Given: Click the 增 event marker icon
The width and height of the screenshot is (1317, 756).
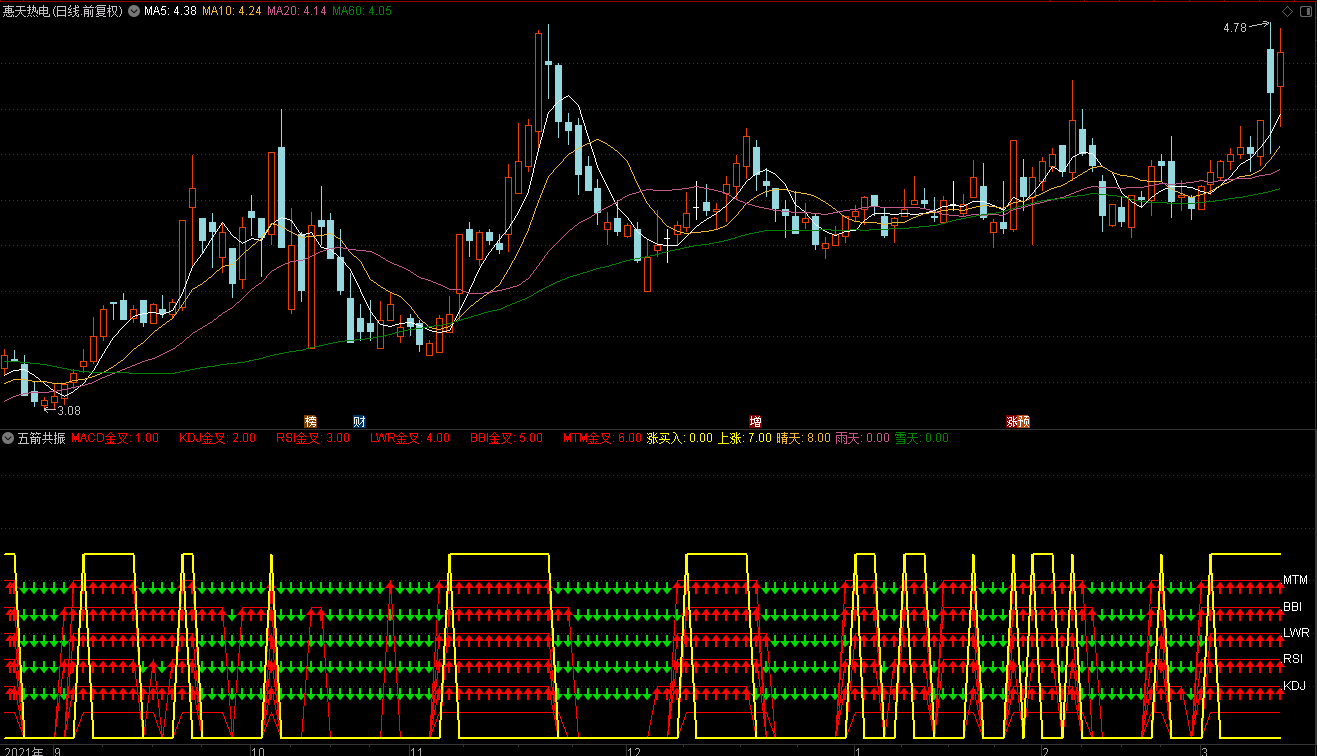Looking at the screenshot, I should click(x=755, y=421).
